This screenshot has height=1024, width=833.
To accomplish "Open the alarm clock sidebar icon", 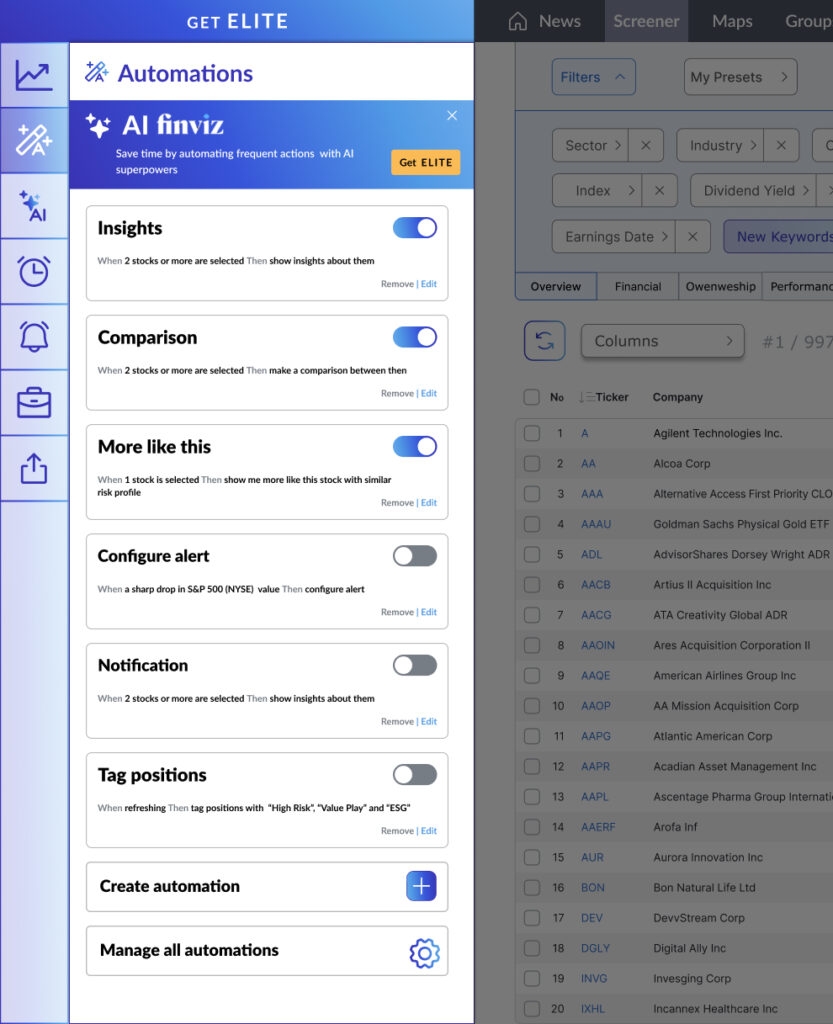I will tap(34, 271).
